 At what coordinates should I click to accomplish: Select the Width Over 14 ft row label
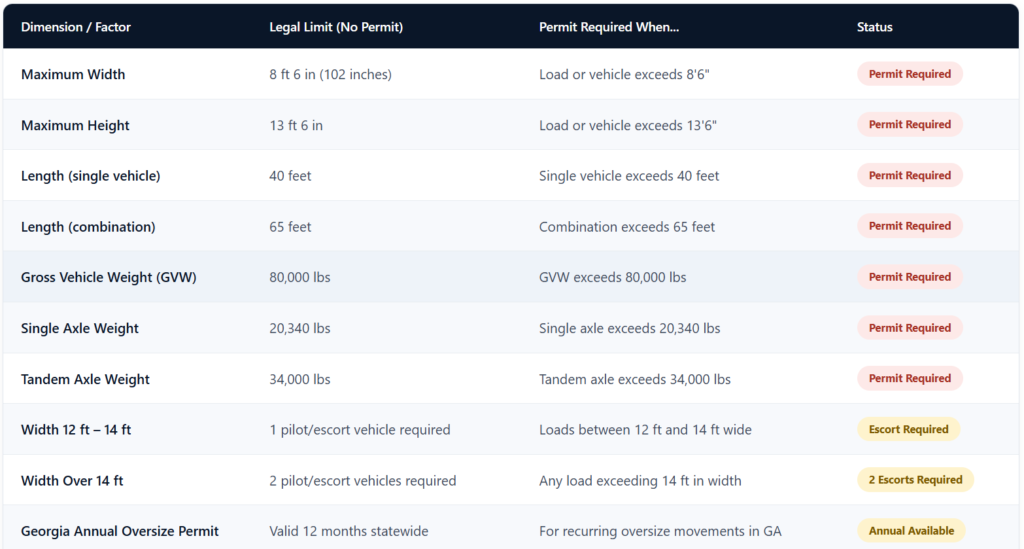[72, 480]
